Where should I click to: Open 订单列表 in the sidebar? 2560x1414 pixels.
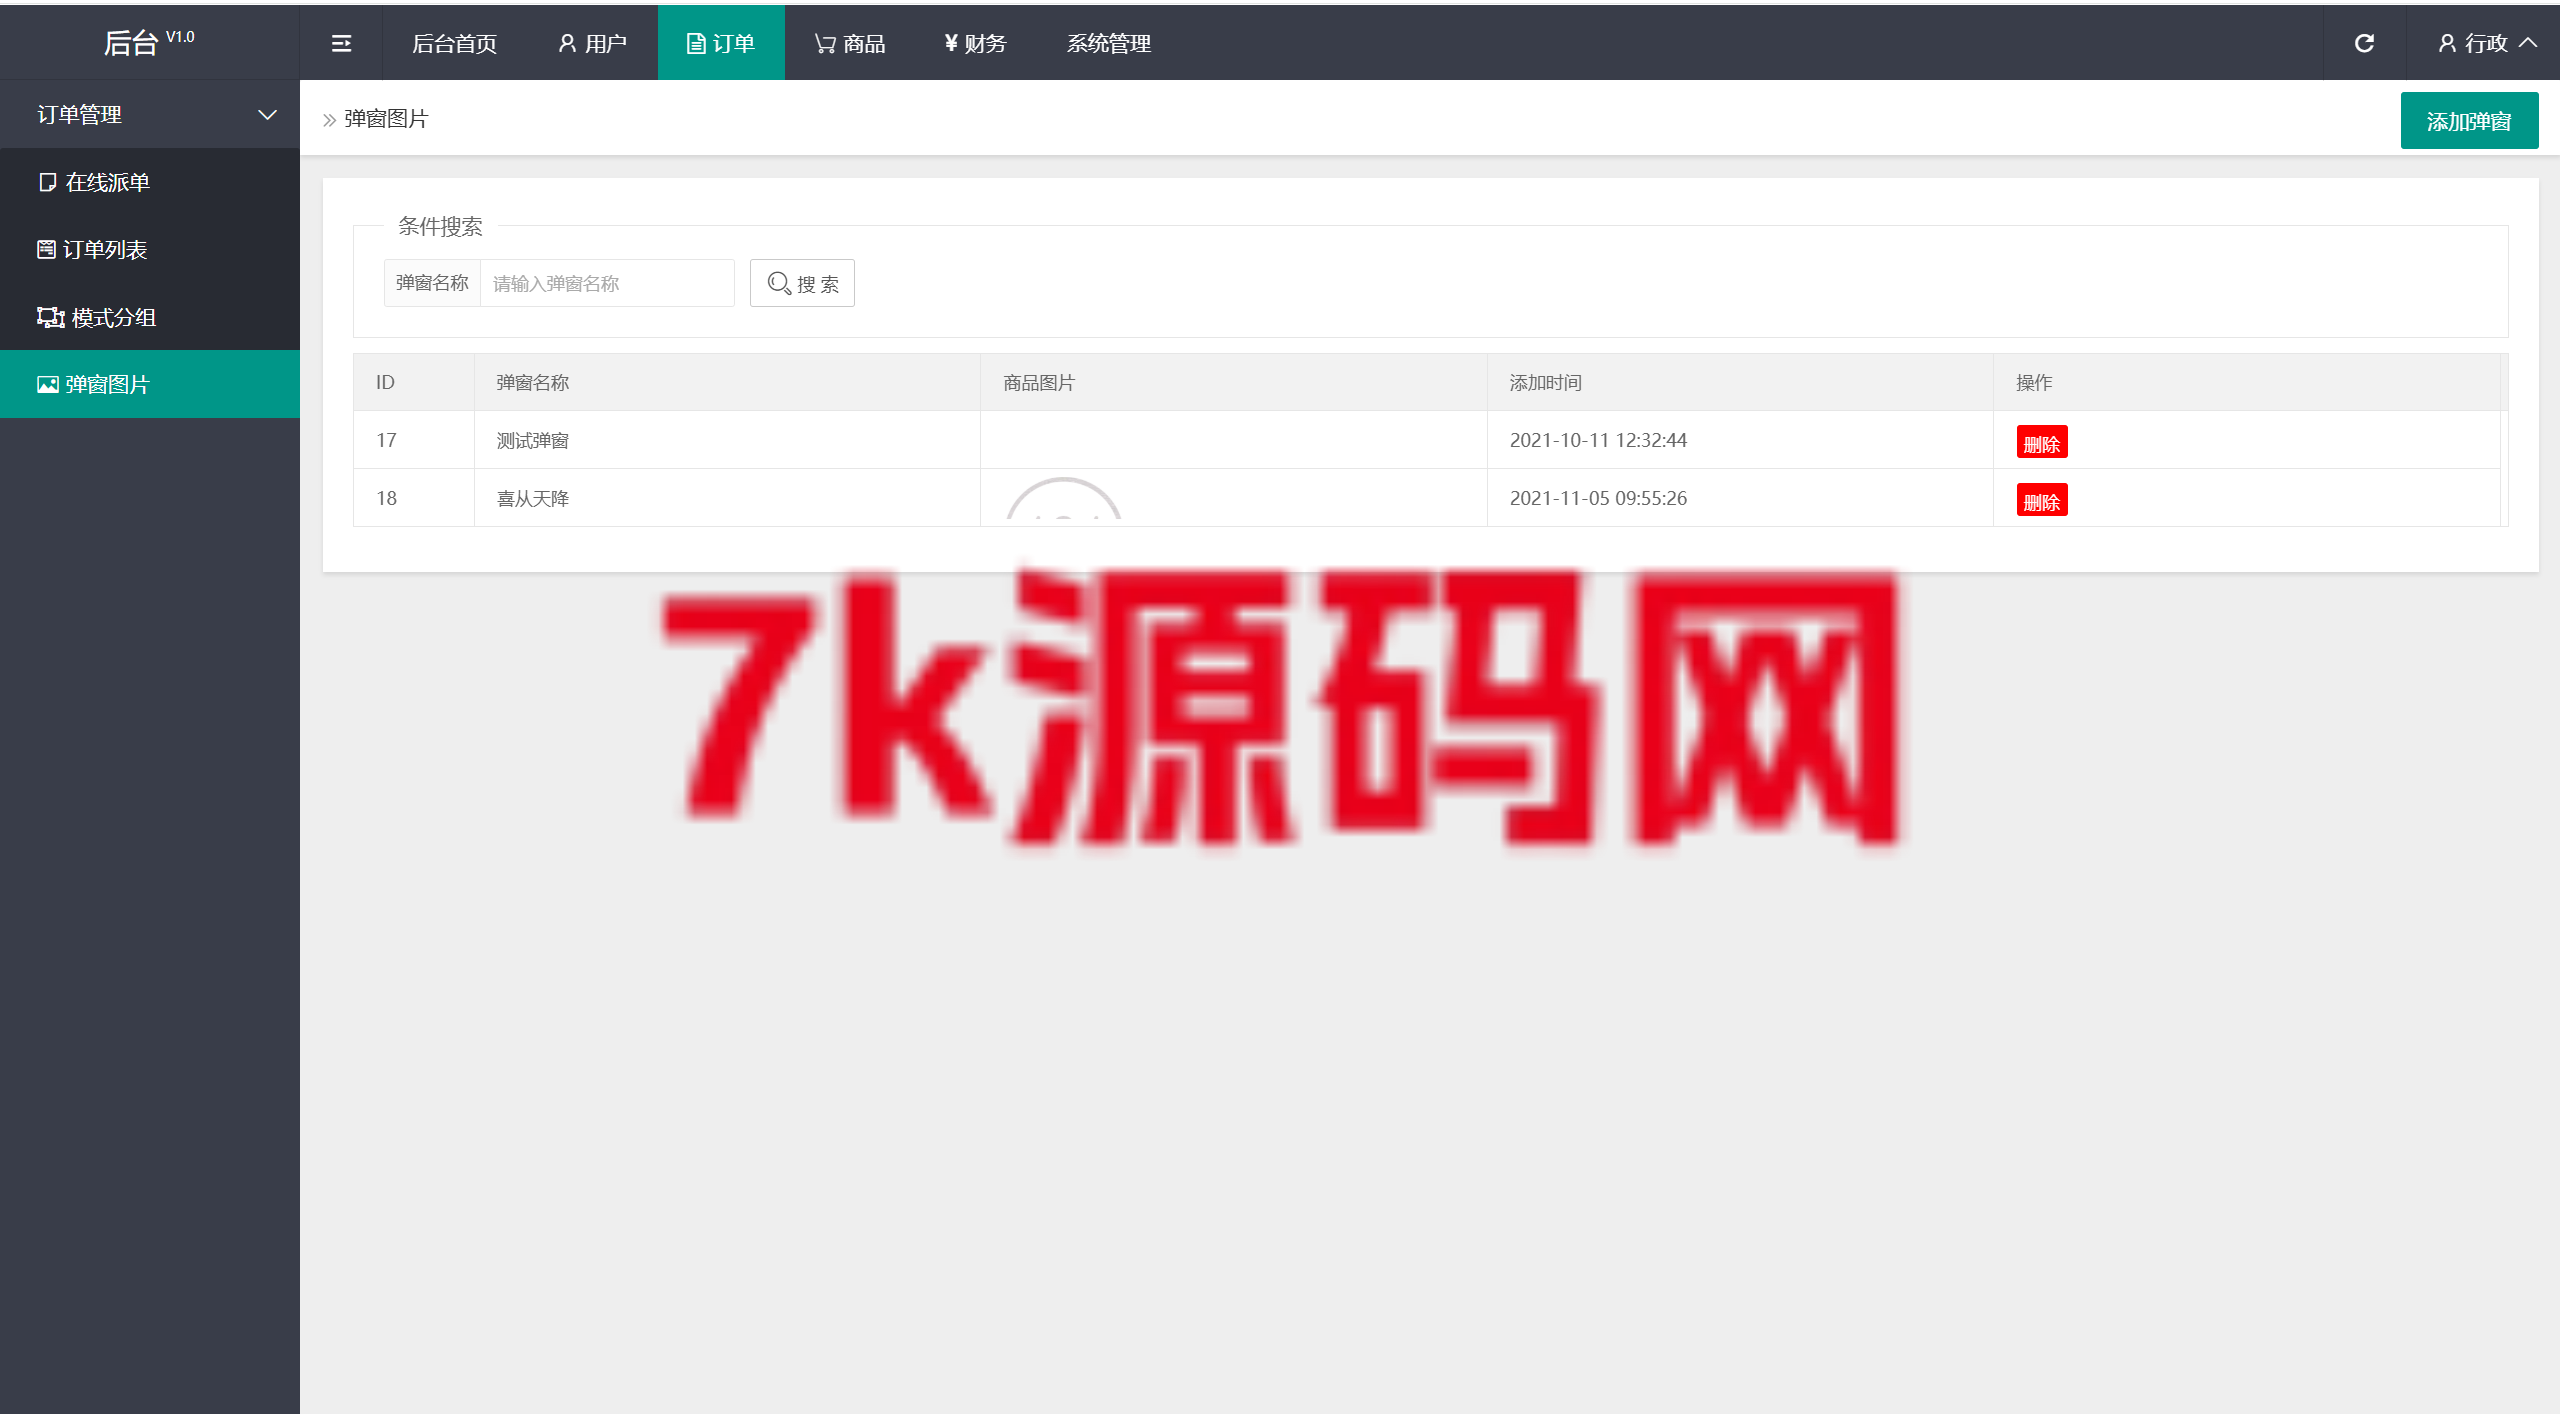click(150, 249)
